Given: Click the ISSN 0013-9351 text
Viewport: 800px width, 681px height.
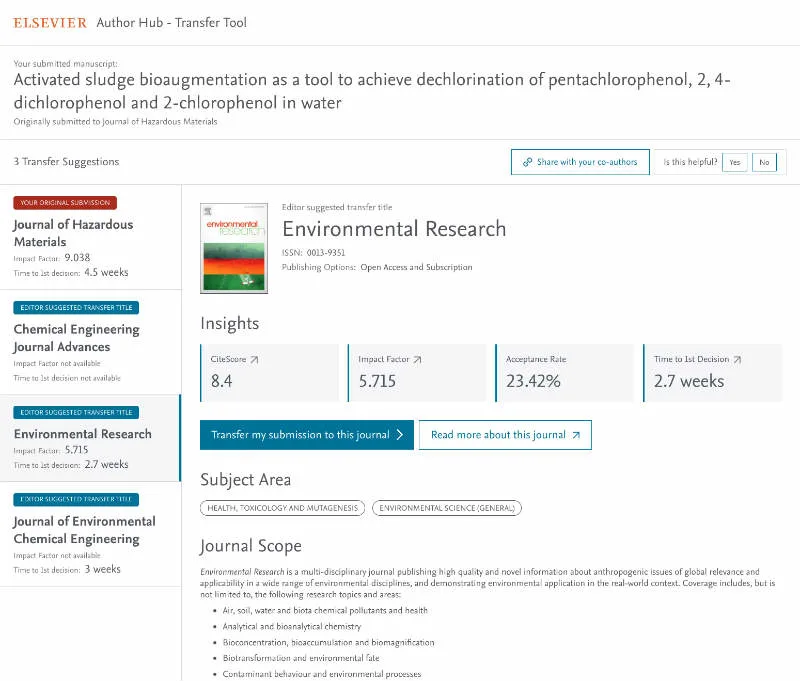Looking at the screenshot, I should (313, 253).
